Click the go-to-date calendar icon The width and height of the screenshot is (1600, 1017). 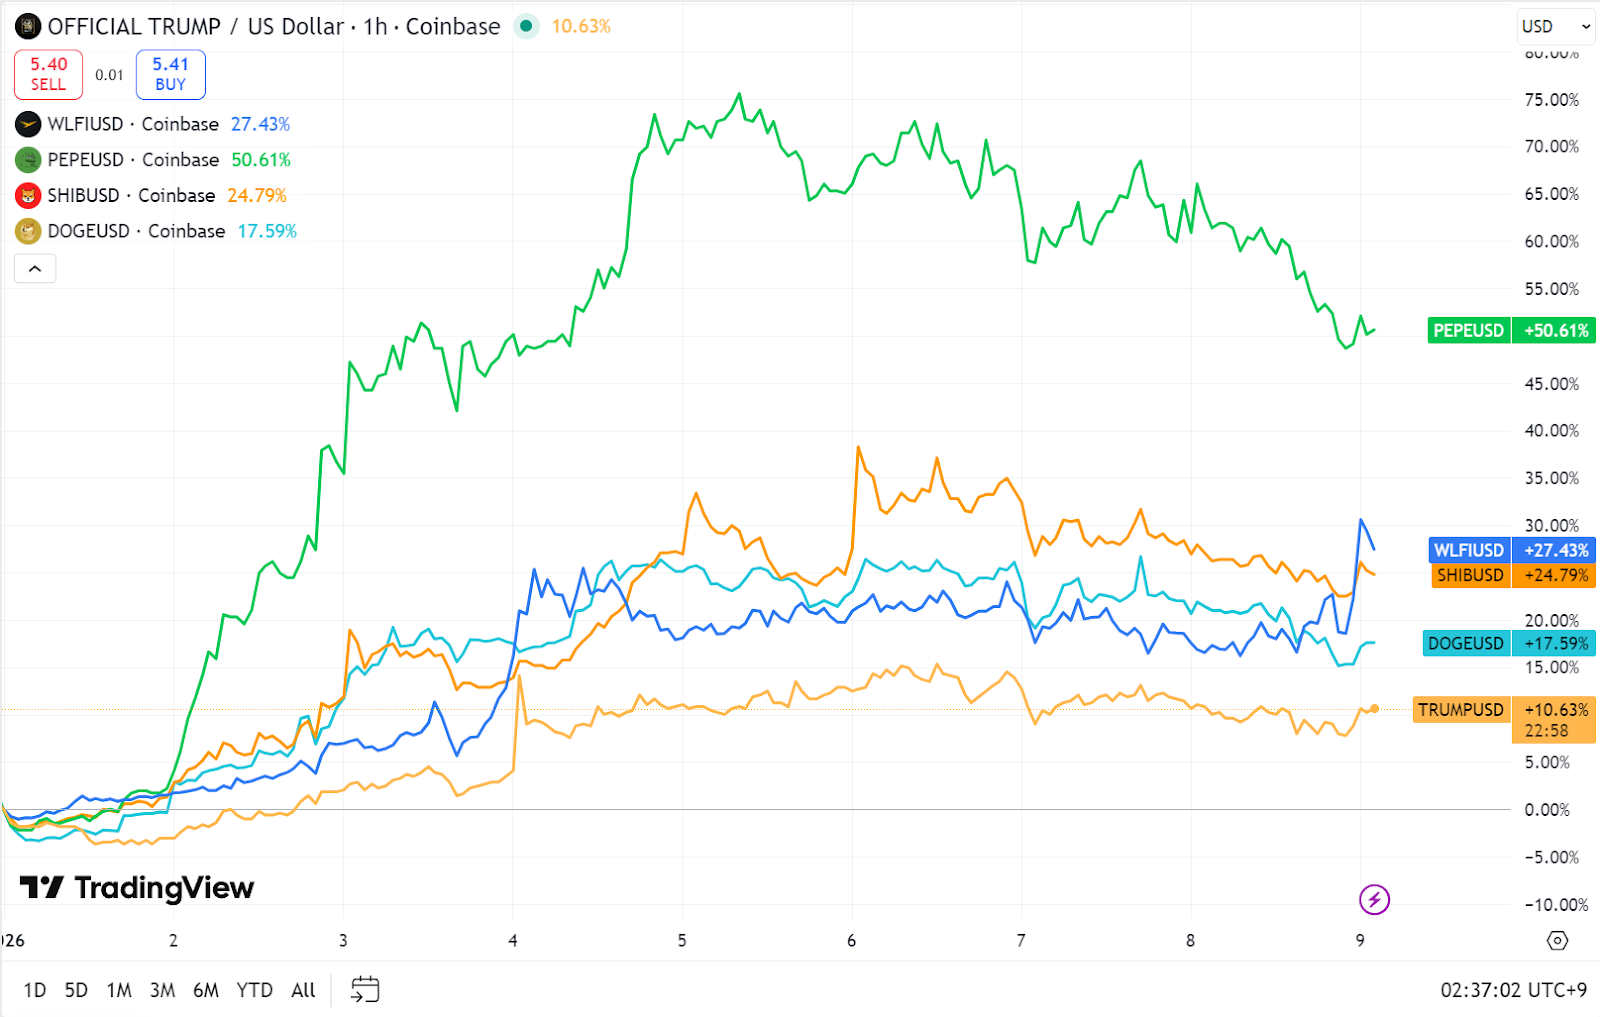coord(365,990)
